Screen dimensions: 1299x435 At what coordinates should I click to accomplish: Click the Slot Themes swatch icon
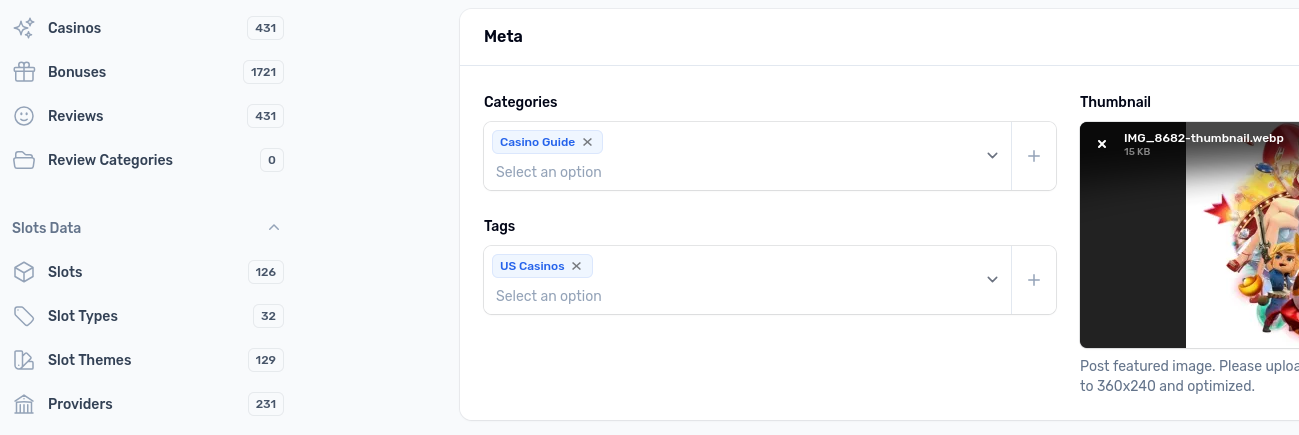click(x=24, y=360)
